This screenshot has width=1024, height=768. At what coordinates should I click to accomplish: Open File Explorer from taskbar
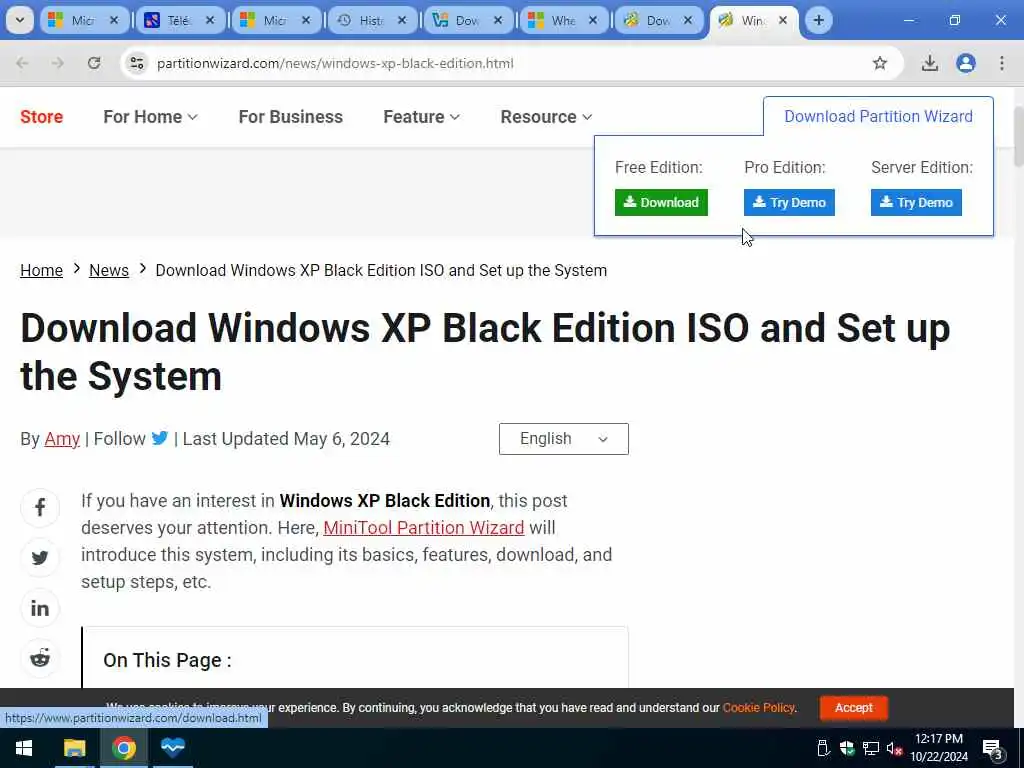[x=74, y=748]
